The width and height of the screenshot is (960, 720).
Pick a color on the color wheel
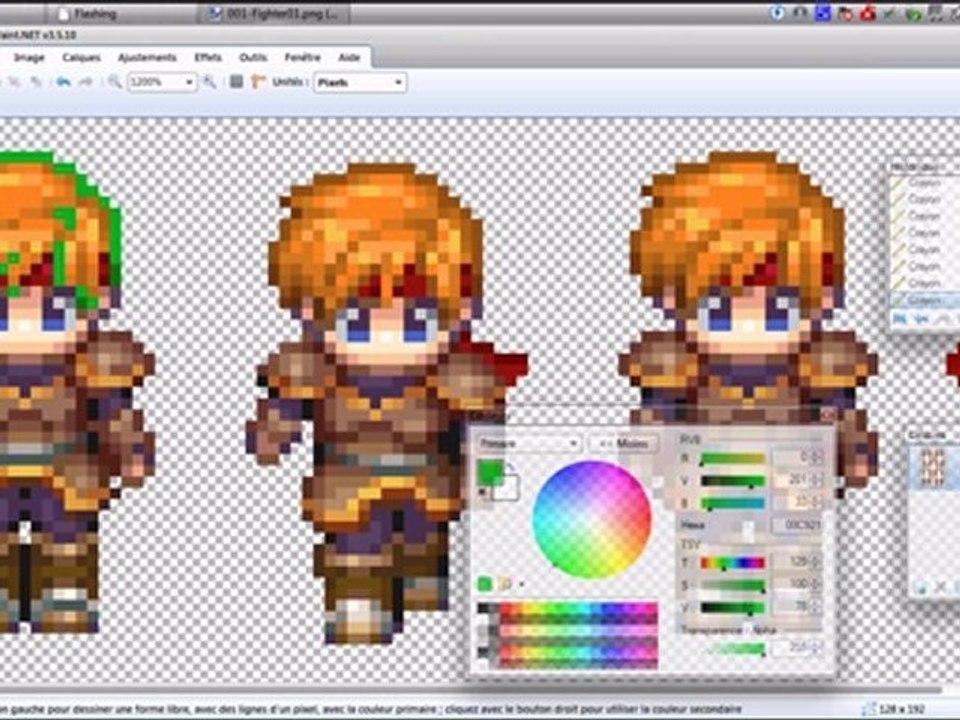pos(591,519)
